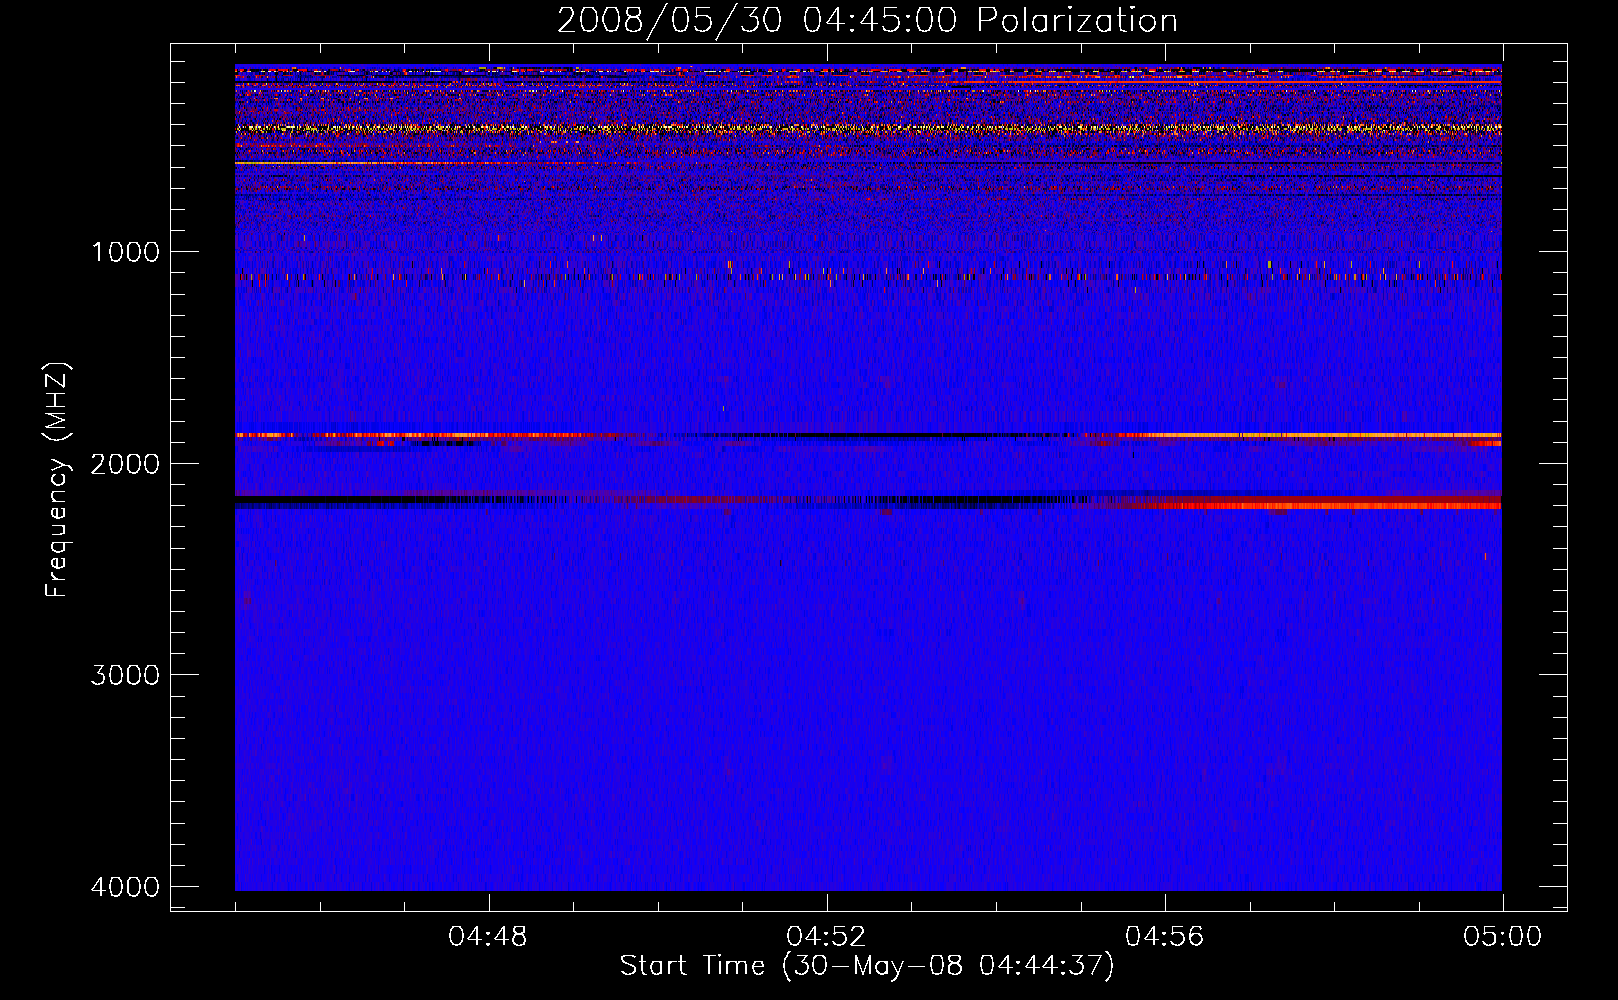This screenshot has width=1618, height=1000.
Task: Click the 'Frequency (MHZ)' axis label
Action: [57, 480]
